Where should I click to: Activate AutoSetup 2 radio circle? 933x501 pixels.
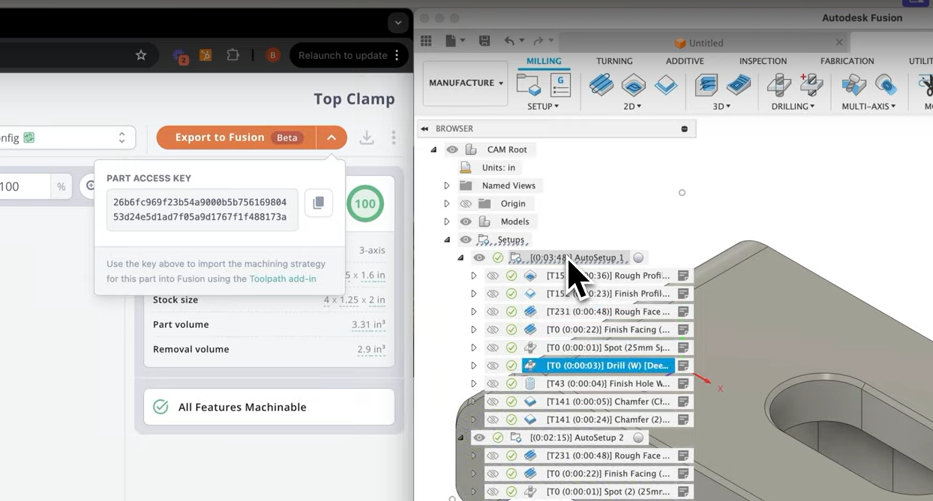(x=638, y=438)
